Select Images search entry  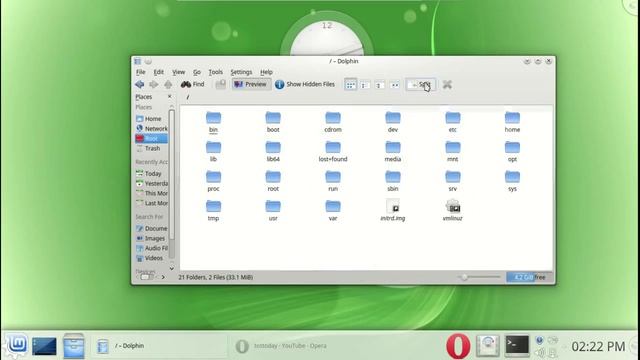[x=151, y=238]
